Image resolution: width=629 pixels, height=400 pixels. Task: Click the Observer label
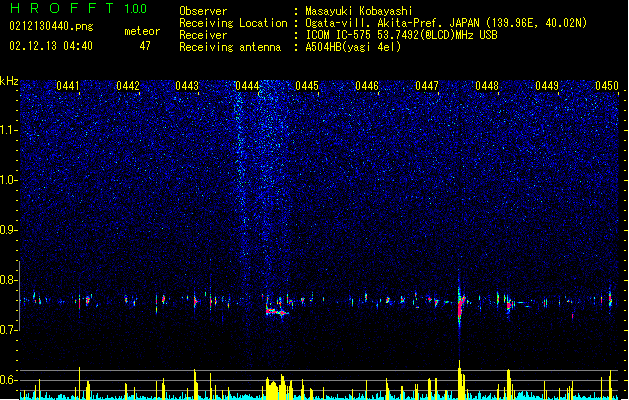[203, 11]
